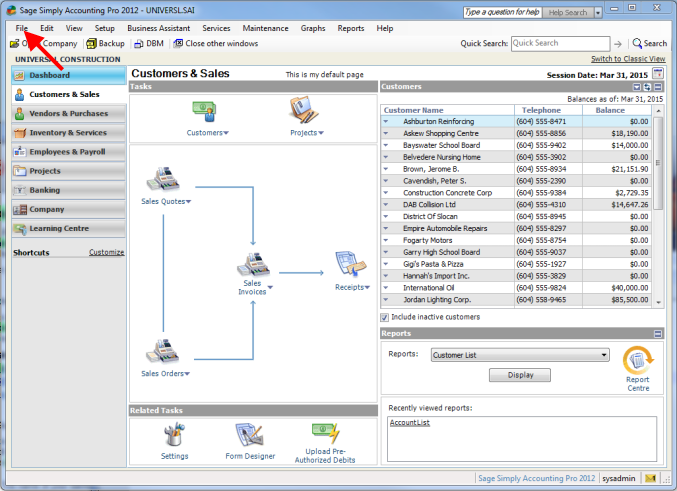Screen dimensions: 677x491
Task: Expand the Sales Invoices dropdown arrow
Action: coord(270,287)
